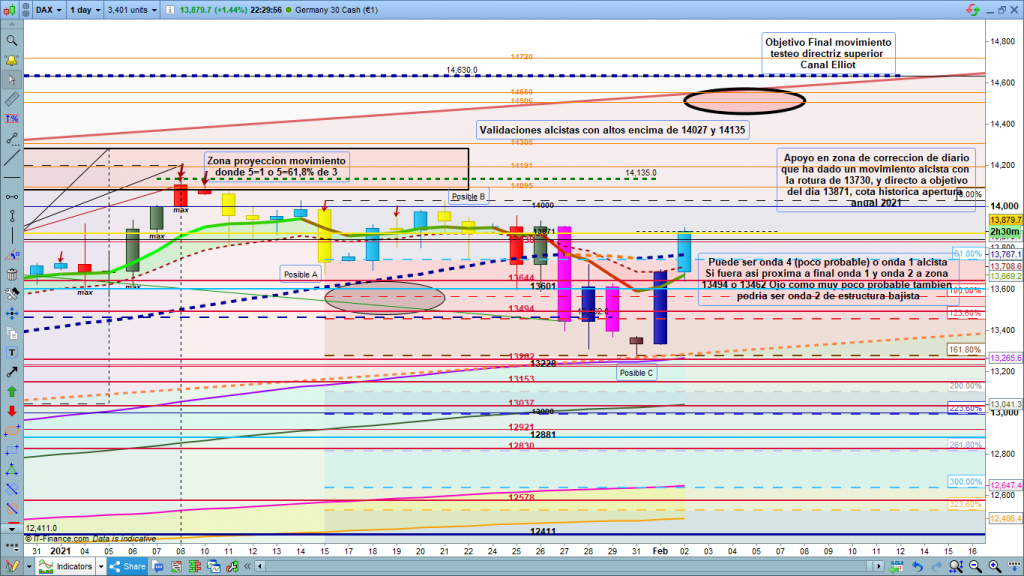Select the magnifier zoom tool in left sidebar
This screenshot has height=576, width=1024.
(11, 41)
